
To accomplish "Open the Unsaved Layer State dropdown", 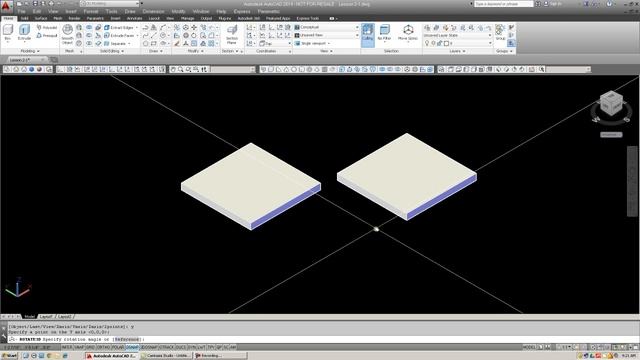I will pos(458,36).
